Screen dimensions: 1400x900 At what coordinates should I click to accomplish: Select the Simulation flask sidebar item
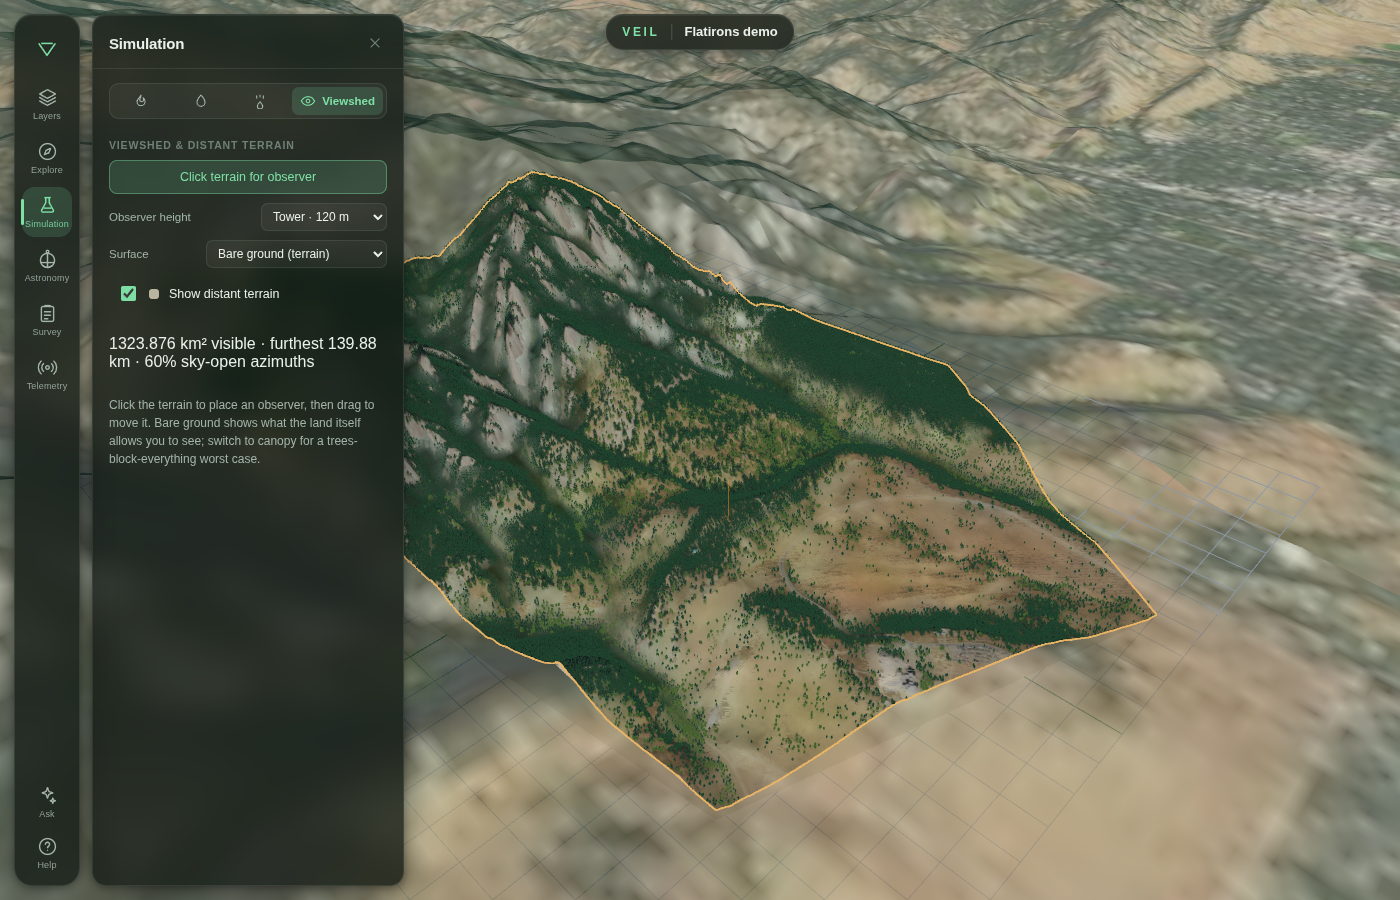click(x=47, y=212)
